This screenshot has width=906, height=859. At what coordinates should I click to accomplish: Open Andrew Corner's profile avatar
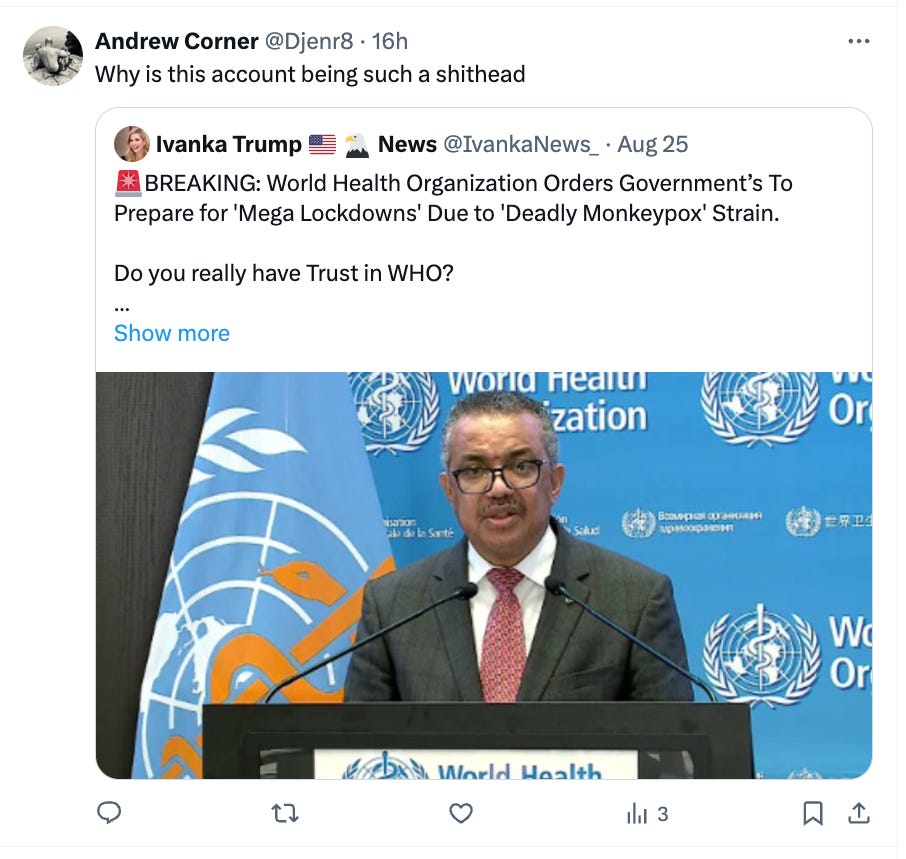tap(53, 56)
